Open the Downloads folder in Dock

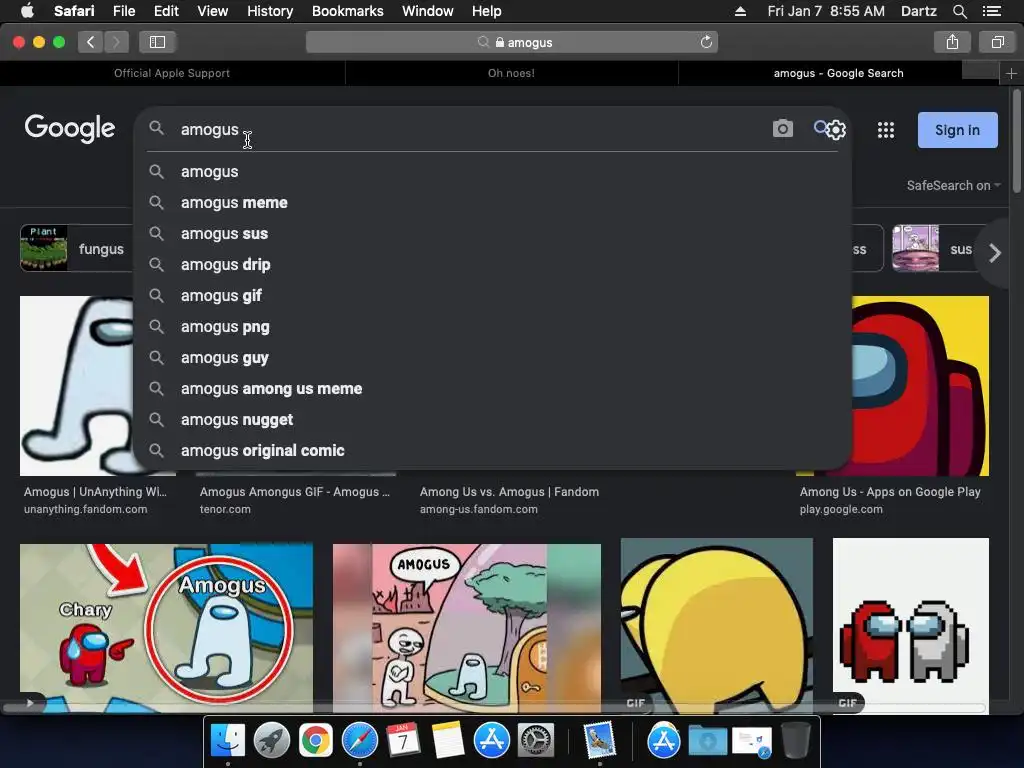click(707, 741)
